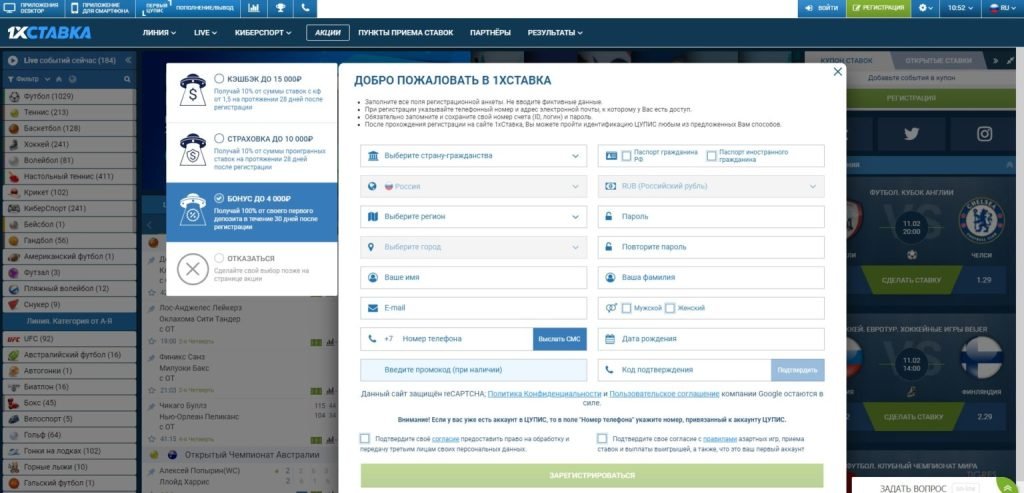Screen dimensions: 1024x493
Task: Click the promo code input field
Action: (x=473, y=370)
